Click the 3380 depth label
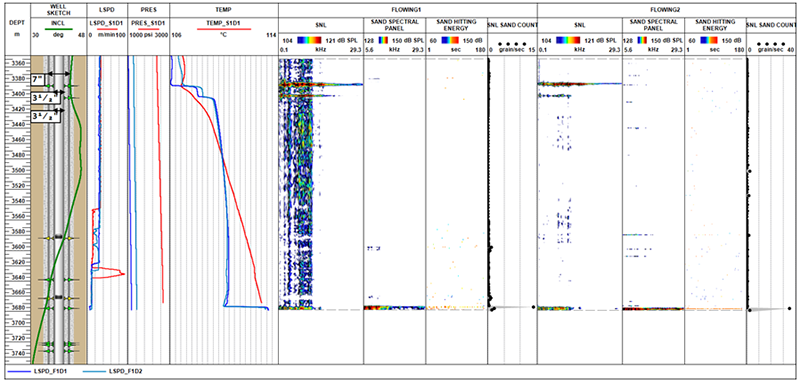The width and height of the screenshot is (800, 383). 17,79
